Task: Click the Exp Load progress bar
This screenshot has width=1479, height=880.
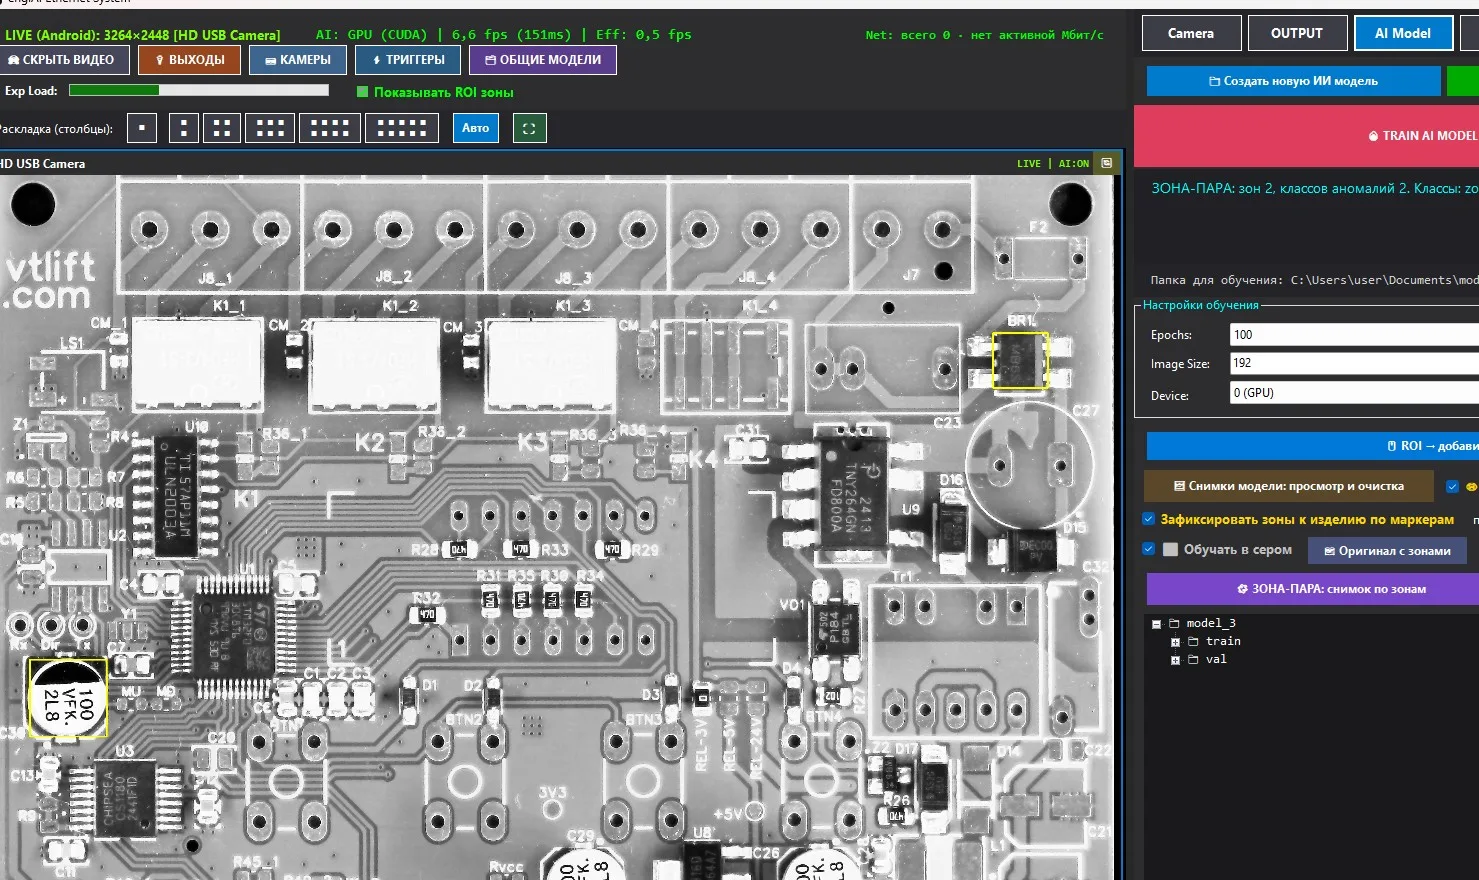Action: [x=199, y=90]
